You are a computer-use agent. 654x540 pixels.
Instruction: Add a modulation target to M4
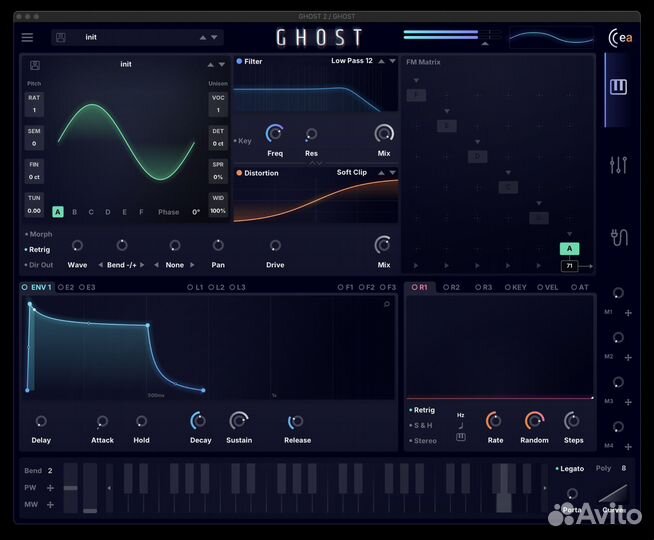coord(628,447)
